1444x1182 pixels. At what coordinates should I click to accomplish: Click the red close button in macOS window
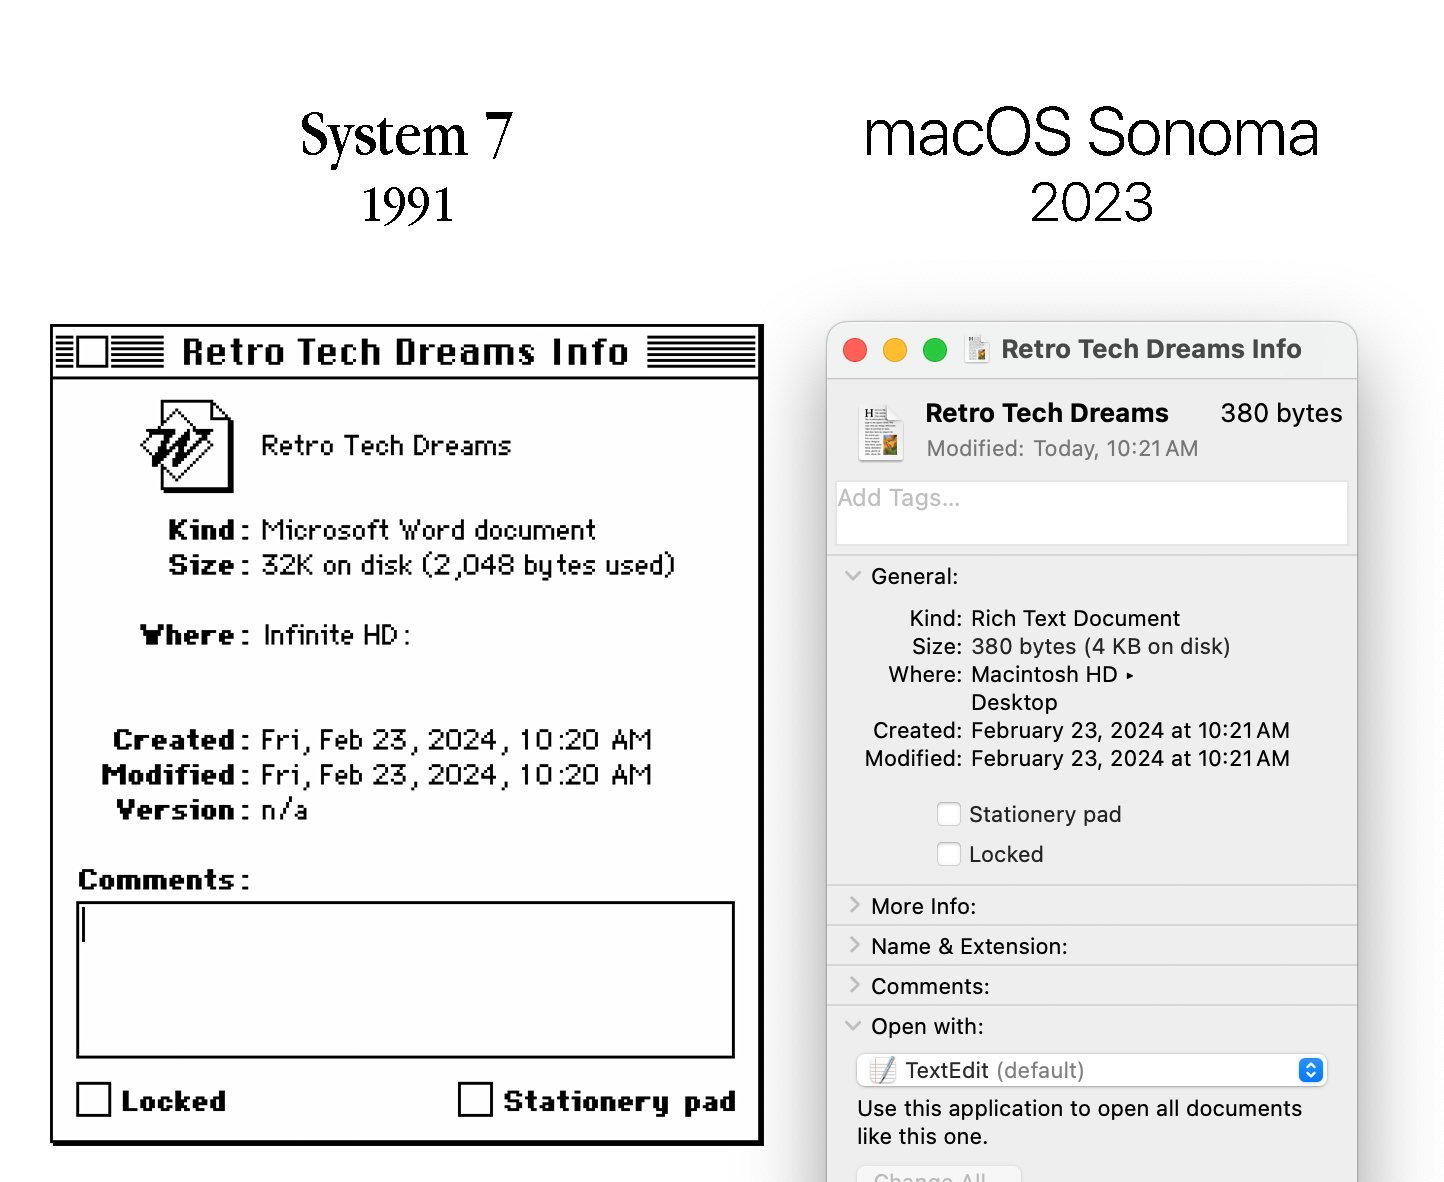pos(855,350)
